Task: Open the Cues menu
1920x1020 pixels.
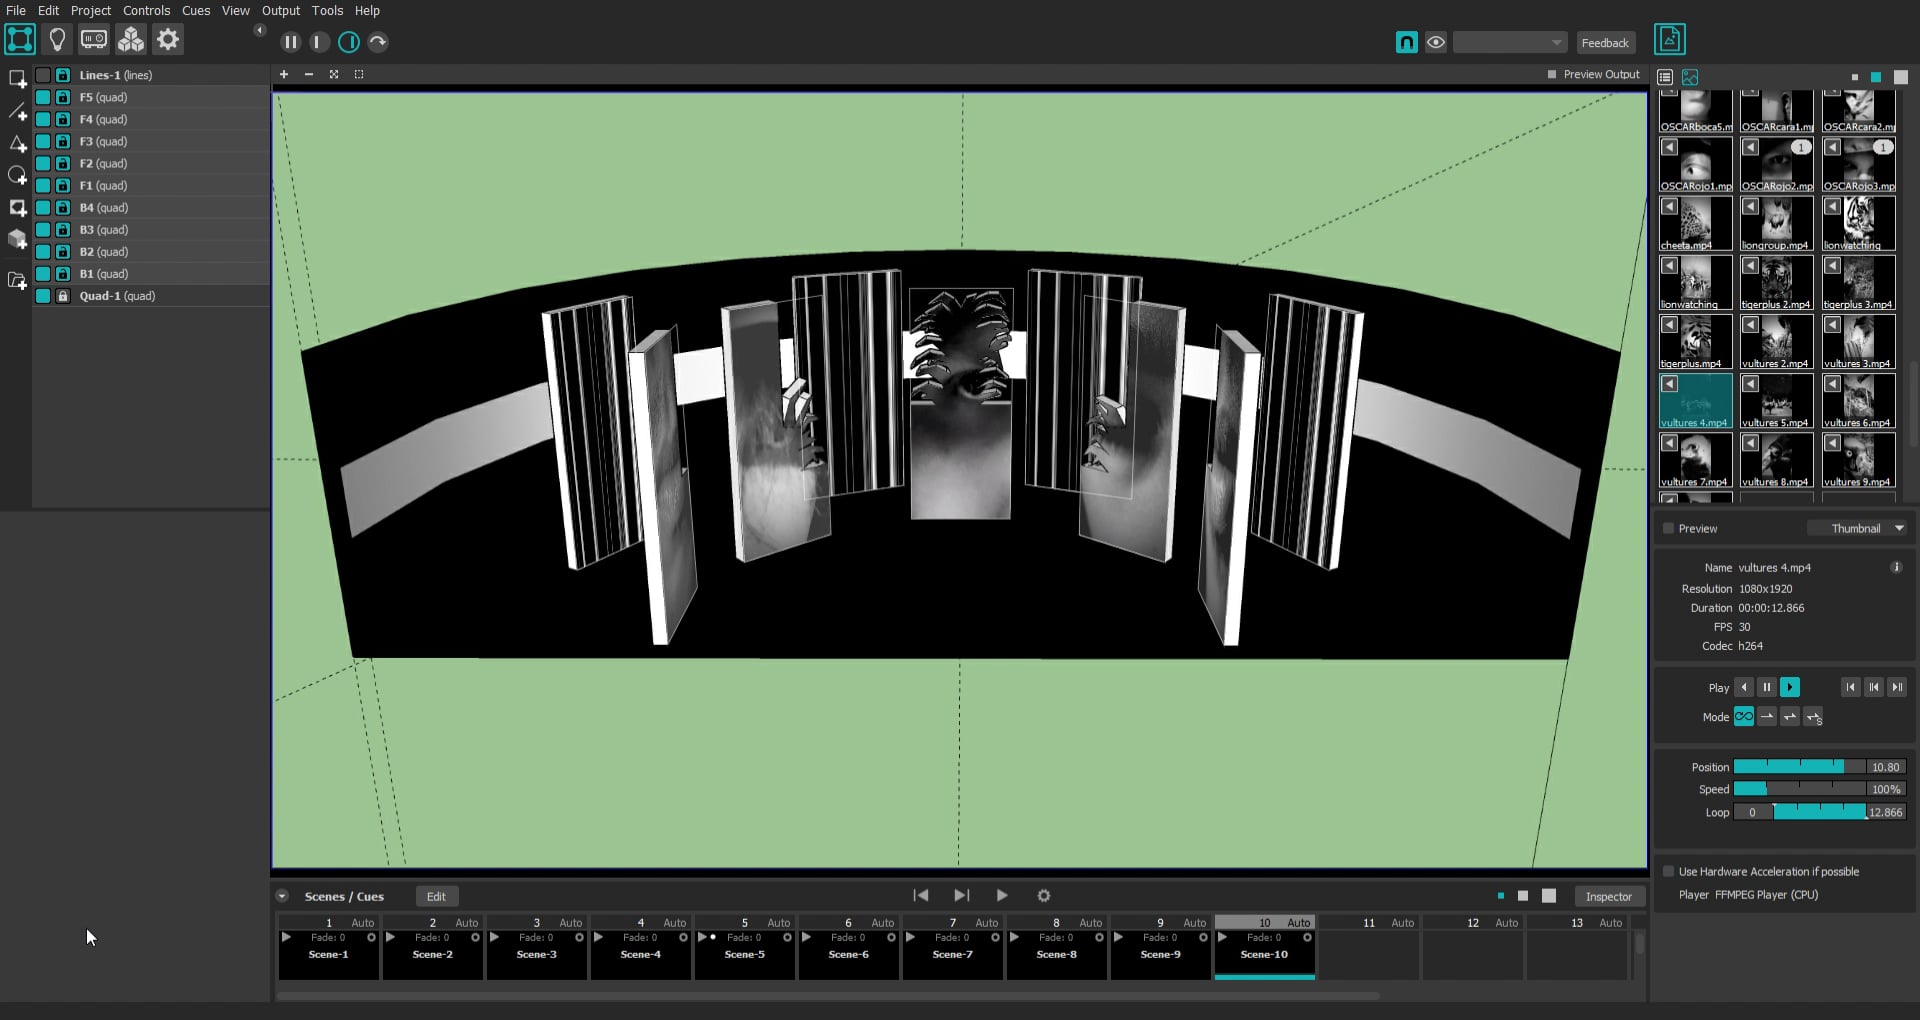Action: tap(196, 11)
